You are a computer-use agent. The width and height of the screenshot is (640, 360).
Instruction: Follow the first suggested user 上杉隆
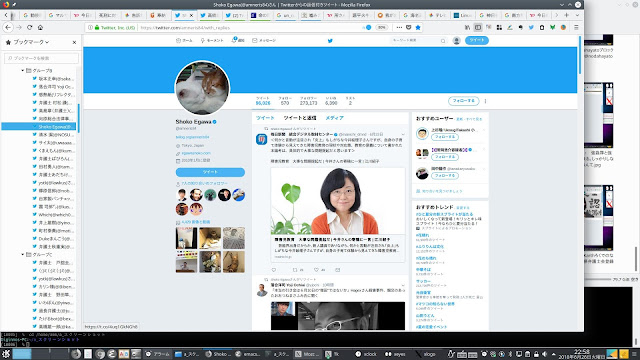click(445, 137)
